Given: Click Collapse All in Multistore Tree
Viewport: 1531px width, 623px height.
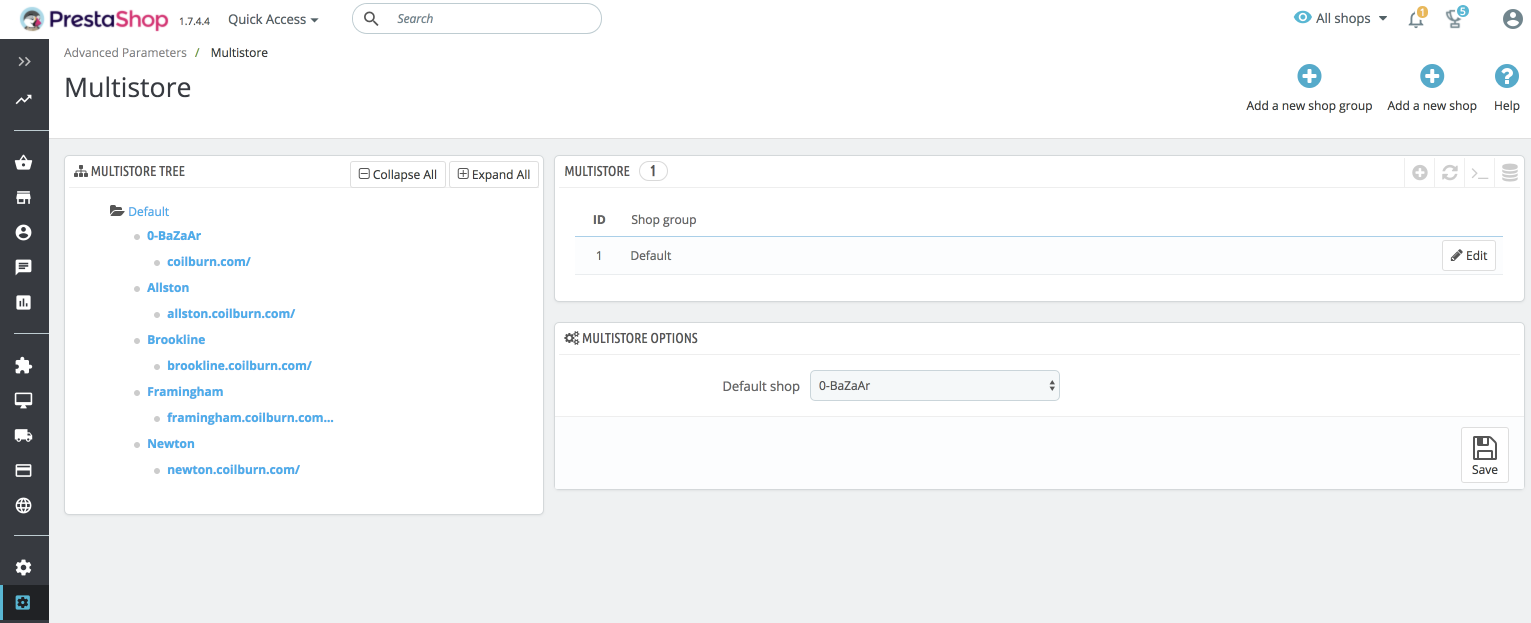Looking at the screenshot, I should (397, 174).
